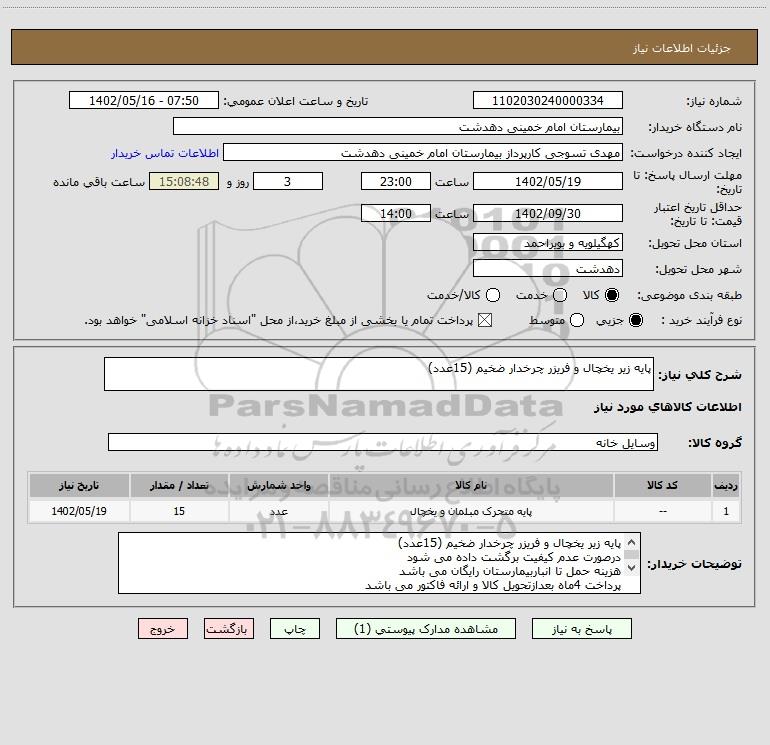Image resolution: width=770 pixels, height=745 pixels.
Task: Click the پاسخ به نیاز button
Action: 581,629
